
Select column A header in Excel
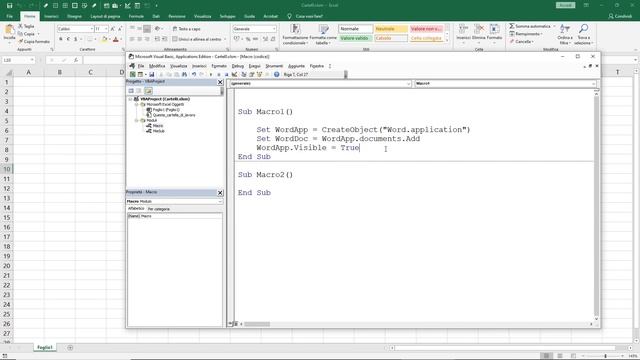coord(29,72)
